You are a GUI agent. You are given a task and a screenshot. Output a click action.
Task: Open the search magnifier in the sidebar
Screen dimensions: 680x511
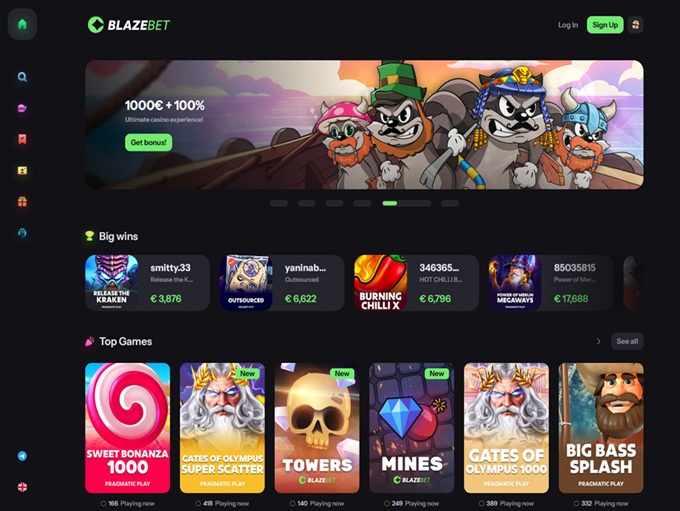(22, 77)
